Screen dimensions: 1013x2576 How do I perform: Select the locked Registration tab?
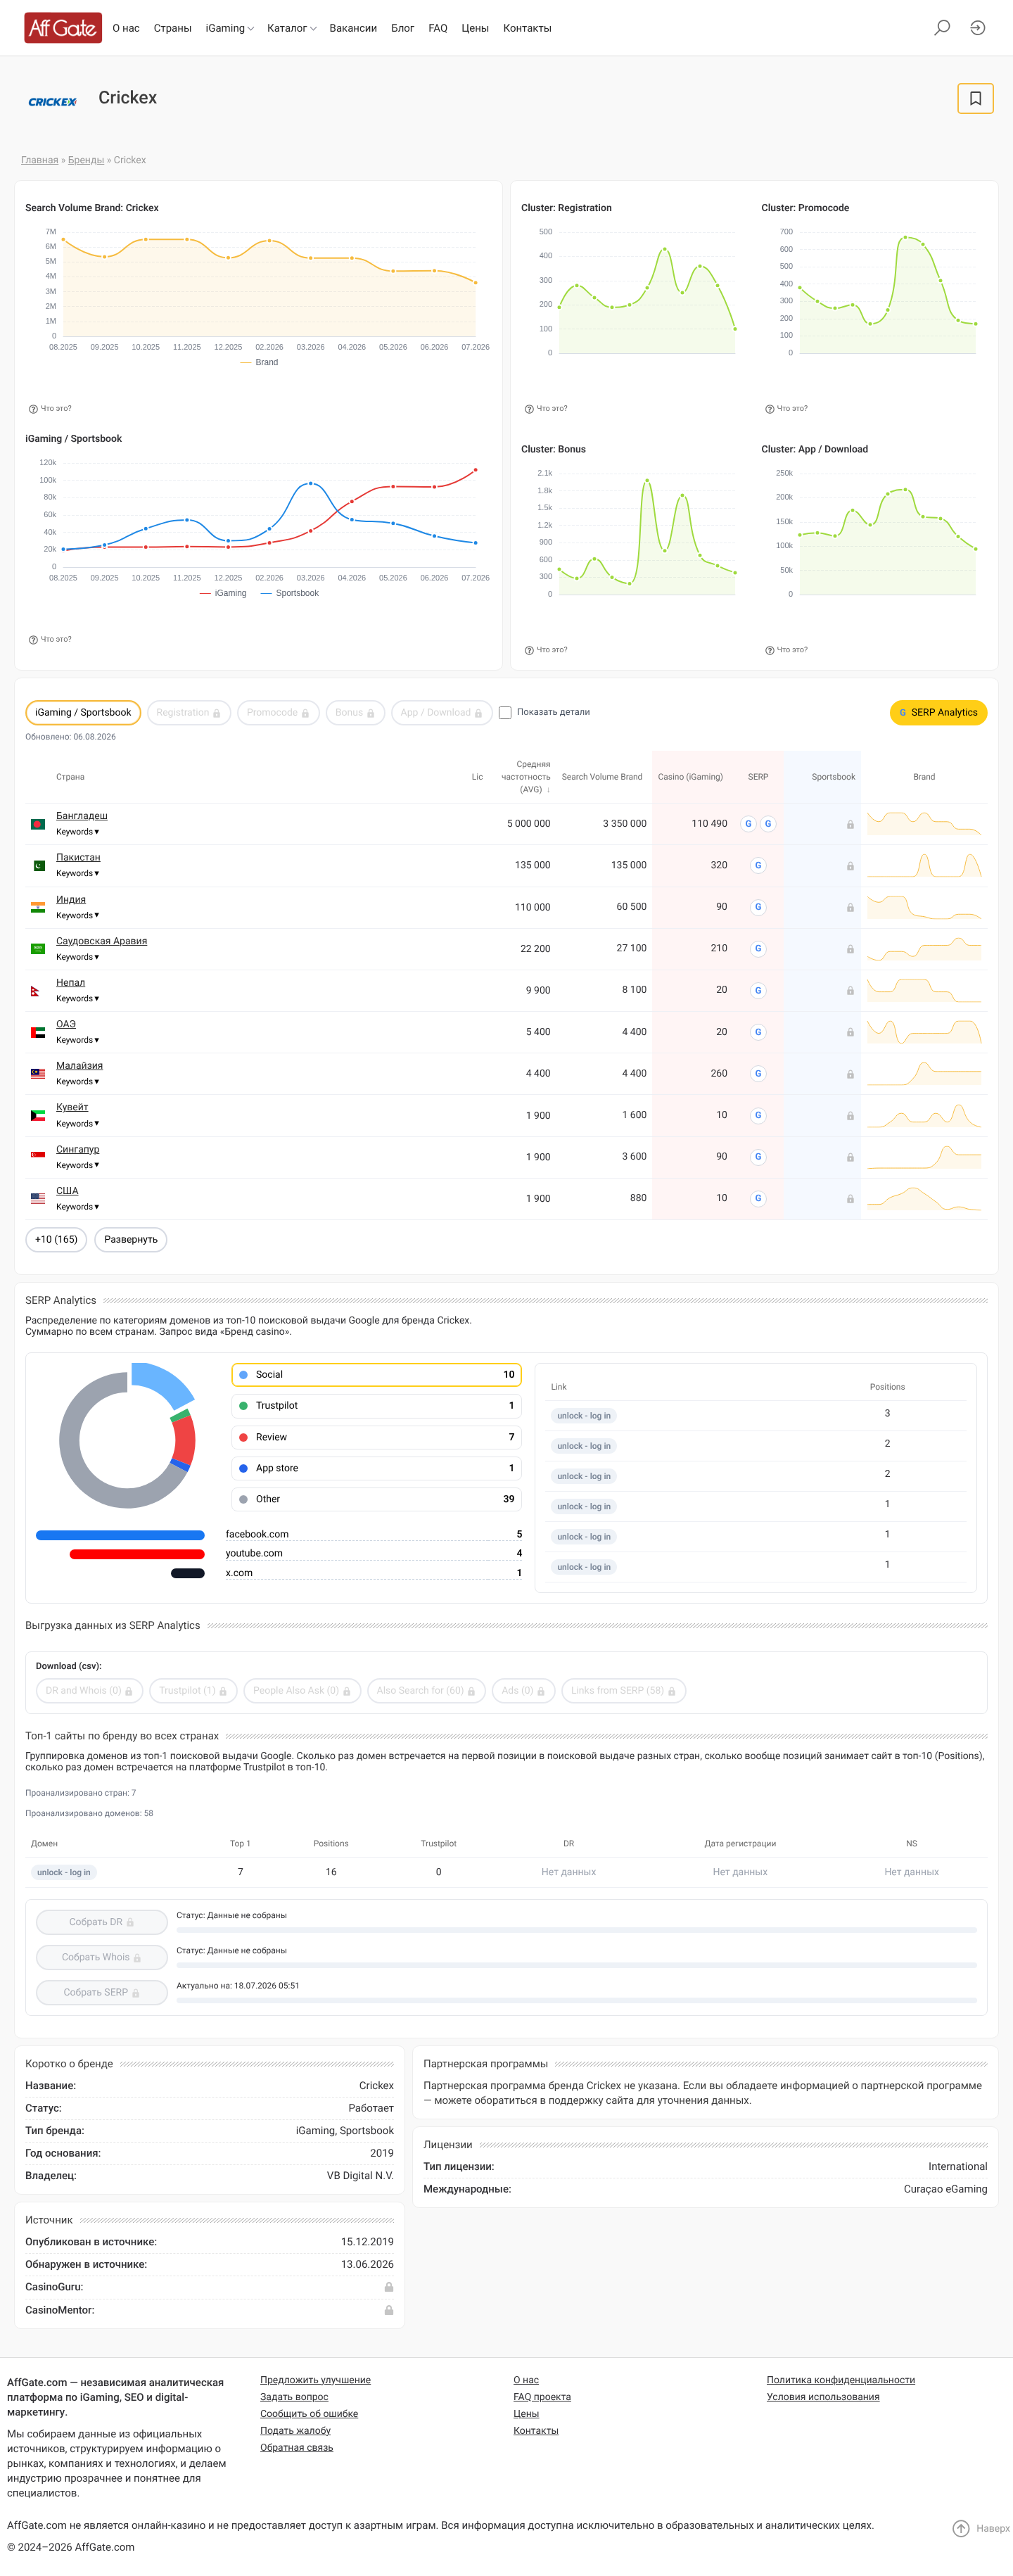pyautogui.click(x=189, y=713)
